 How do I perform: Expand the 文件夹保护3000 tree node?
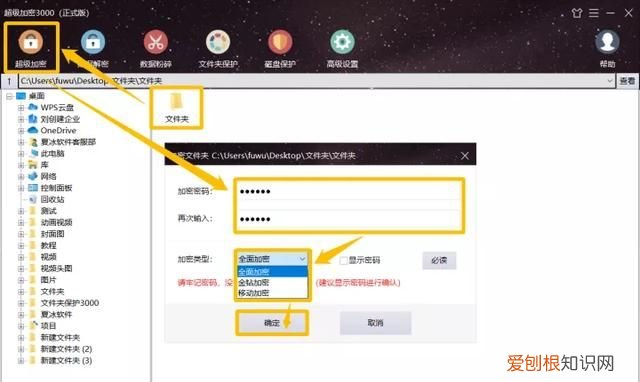[x=21, y=303]
